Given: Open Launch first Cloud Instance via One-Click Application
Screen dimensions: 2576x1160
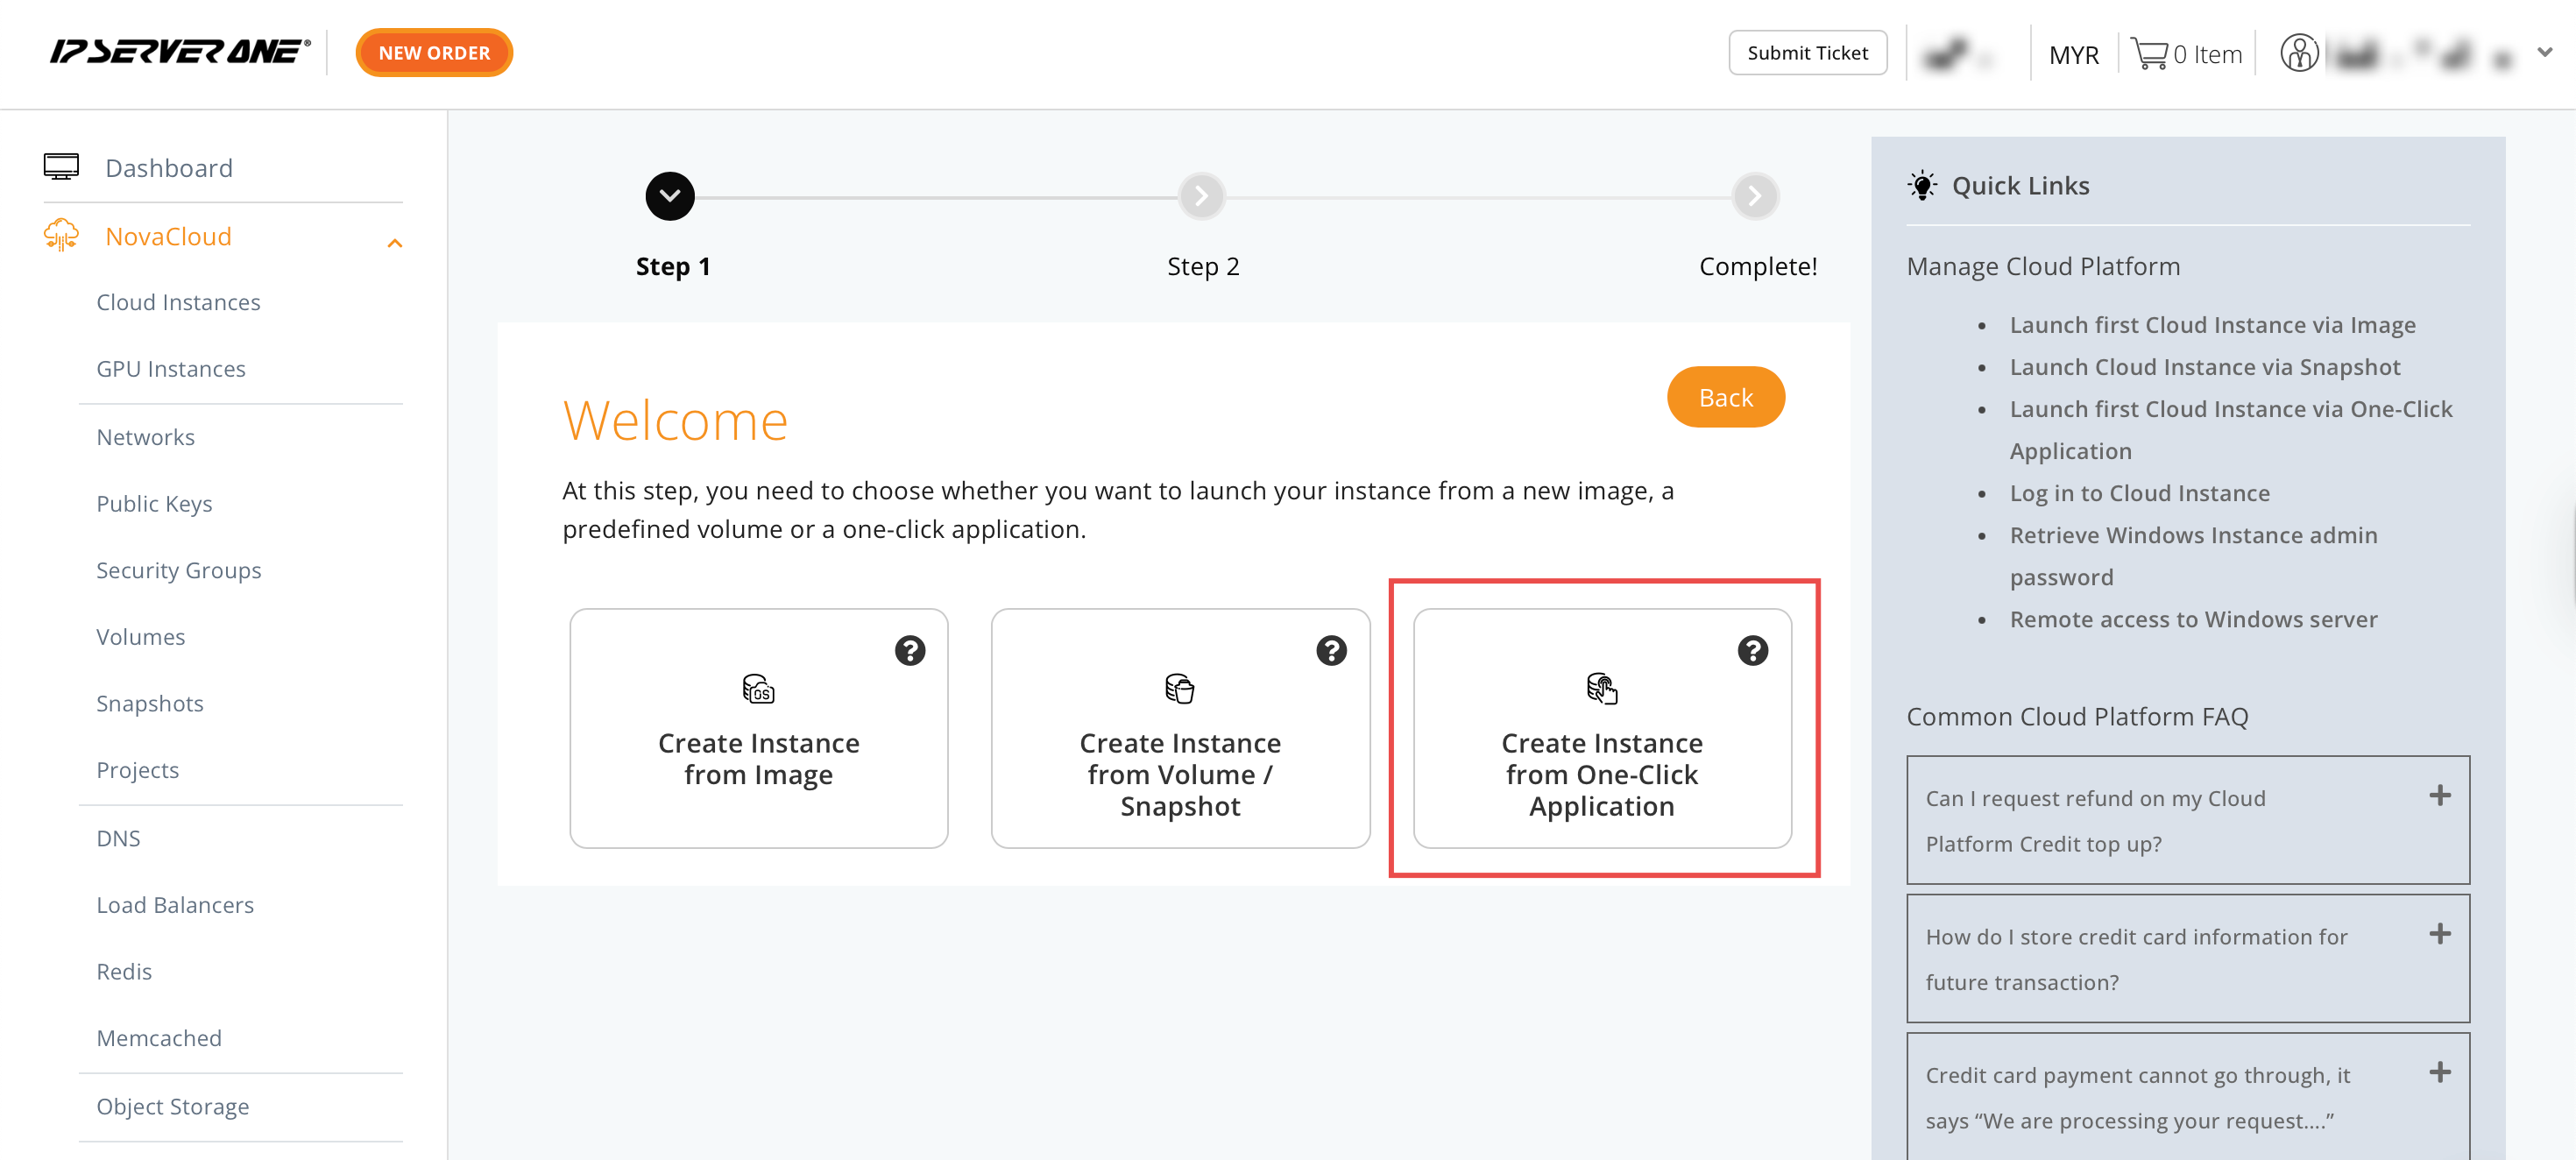Looking at the screenshot, I should (2231, 430).
